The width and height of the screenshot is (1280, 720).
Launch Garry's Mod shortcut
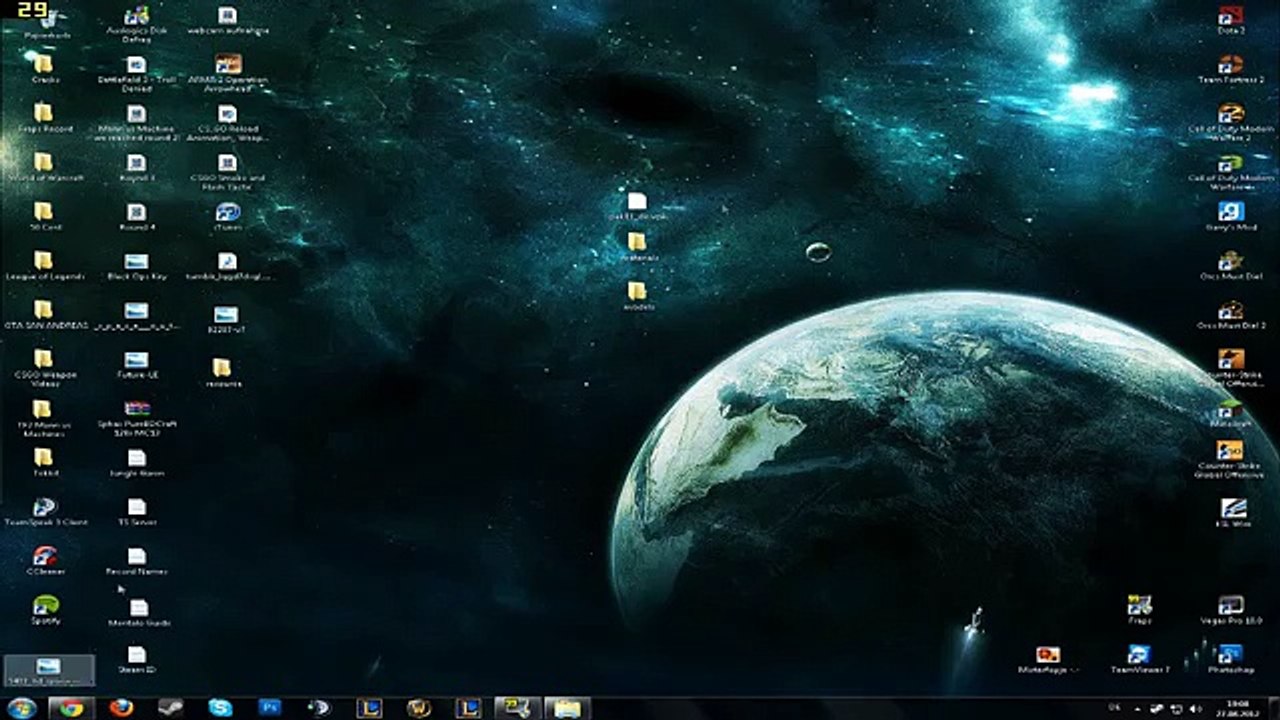pos(1230,216)
